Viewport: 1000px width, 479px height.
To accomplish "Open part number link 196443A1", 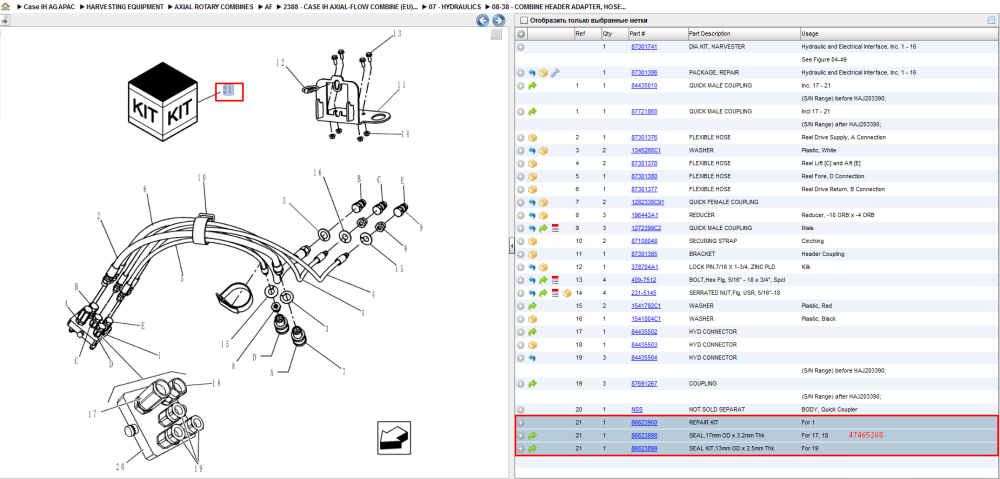I will point(645,215).
